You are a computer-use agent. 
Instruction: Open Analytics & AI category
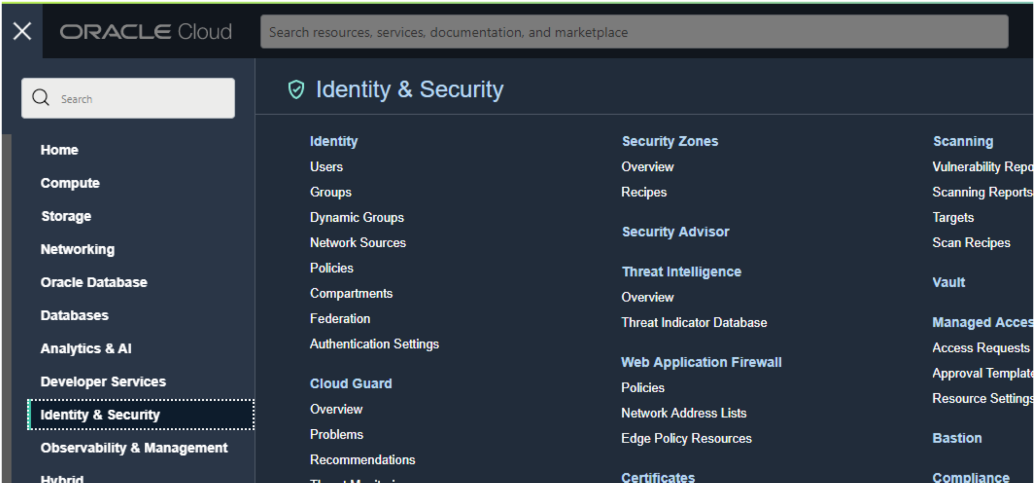point(86,348)
